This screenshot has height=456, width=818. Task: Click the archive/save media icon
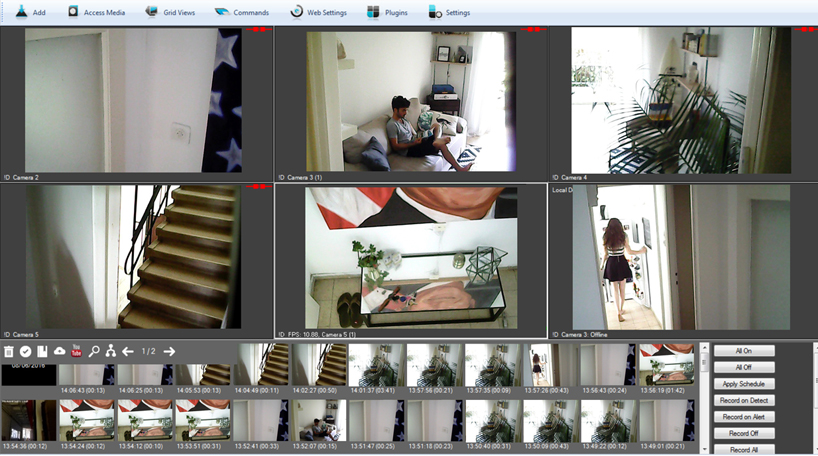42,352
